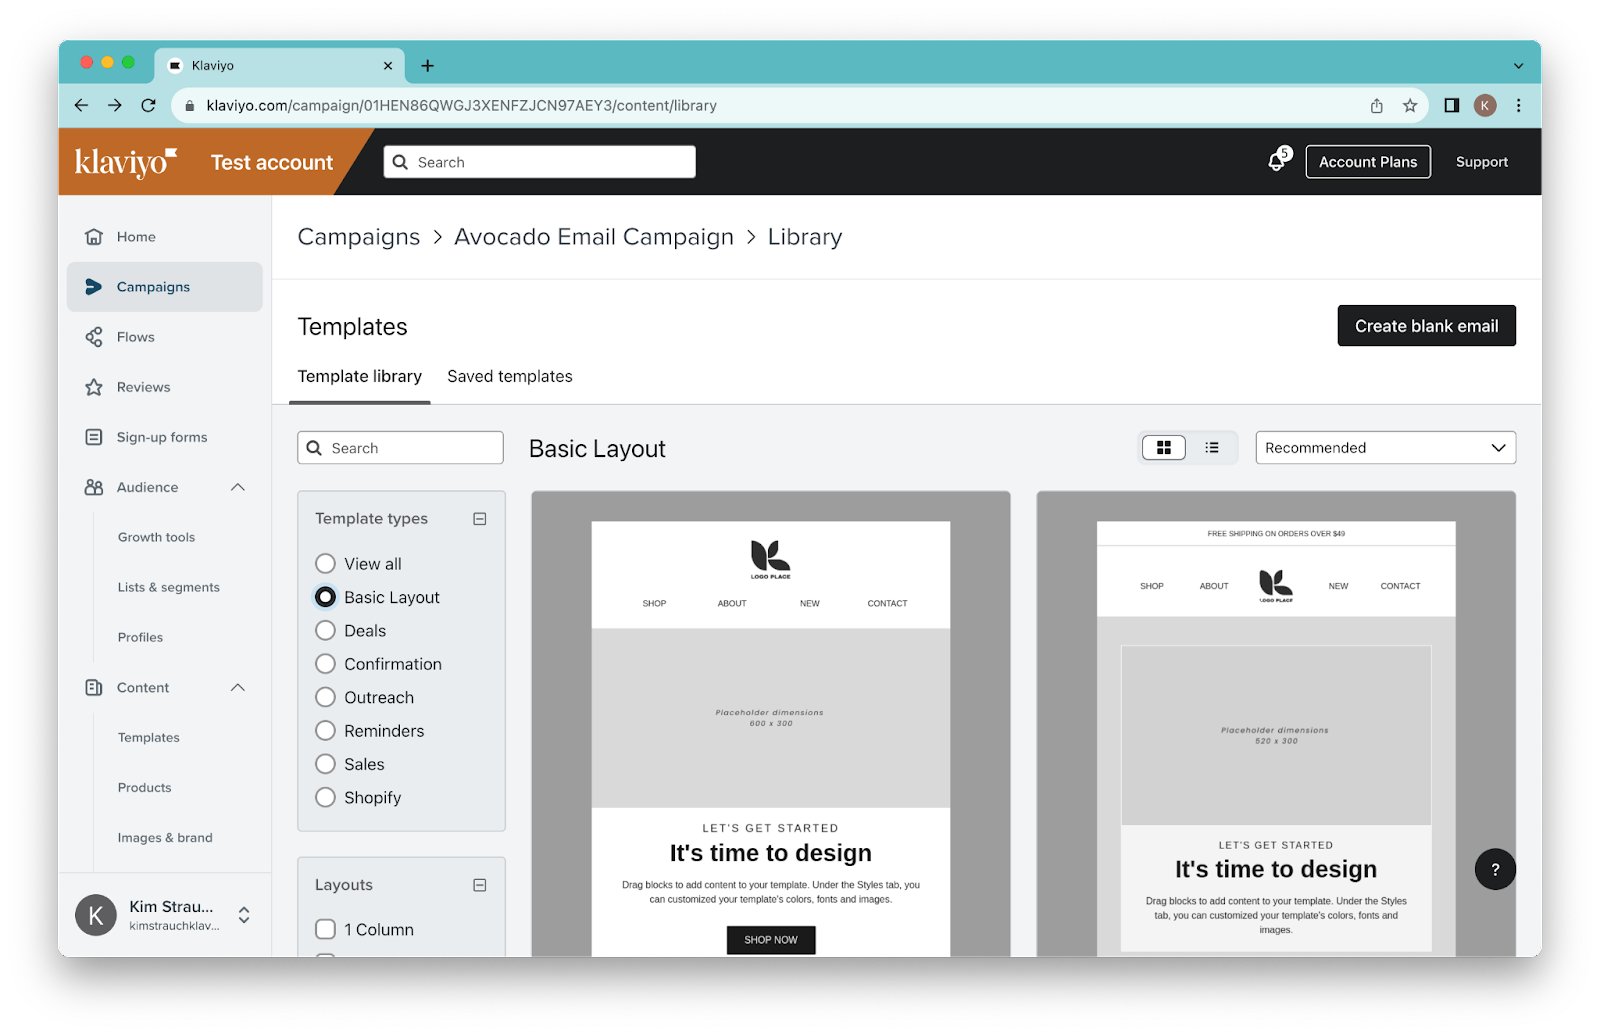Select the Template library tab
This screenshot has width=1600, height=1034.
pos(359,376)
